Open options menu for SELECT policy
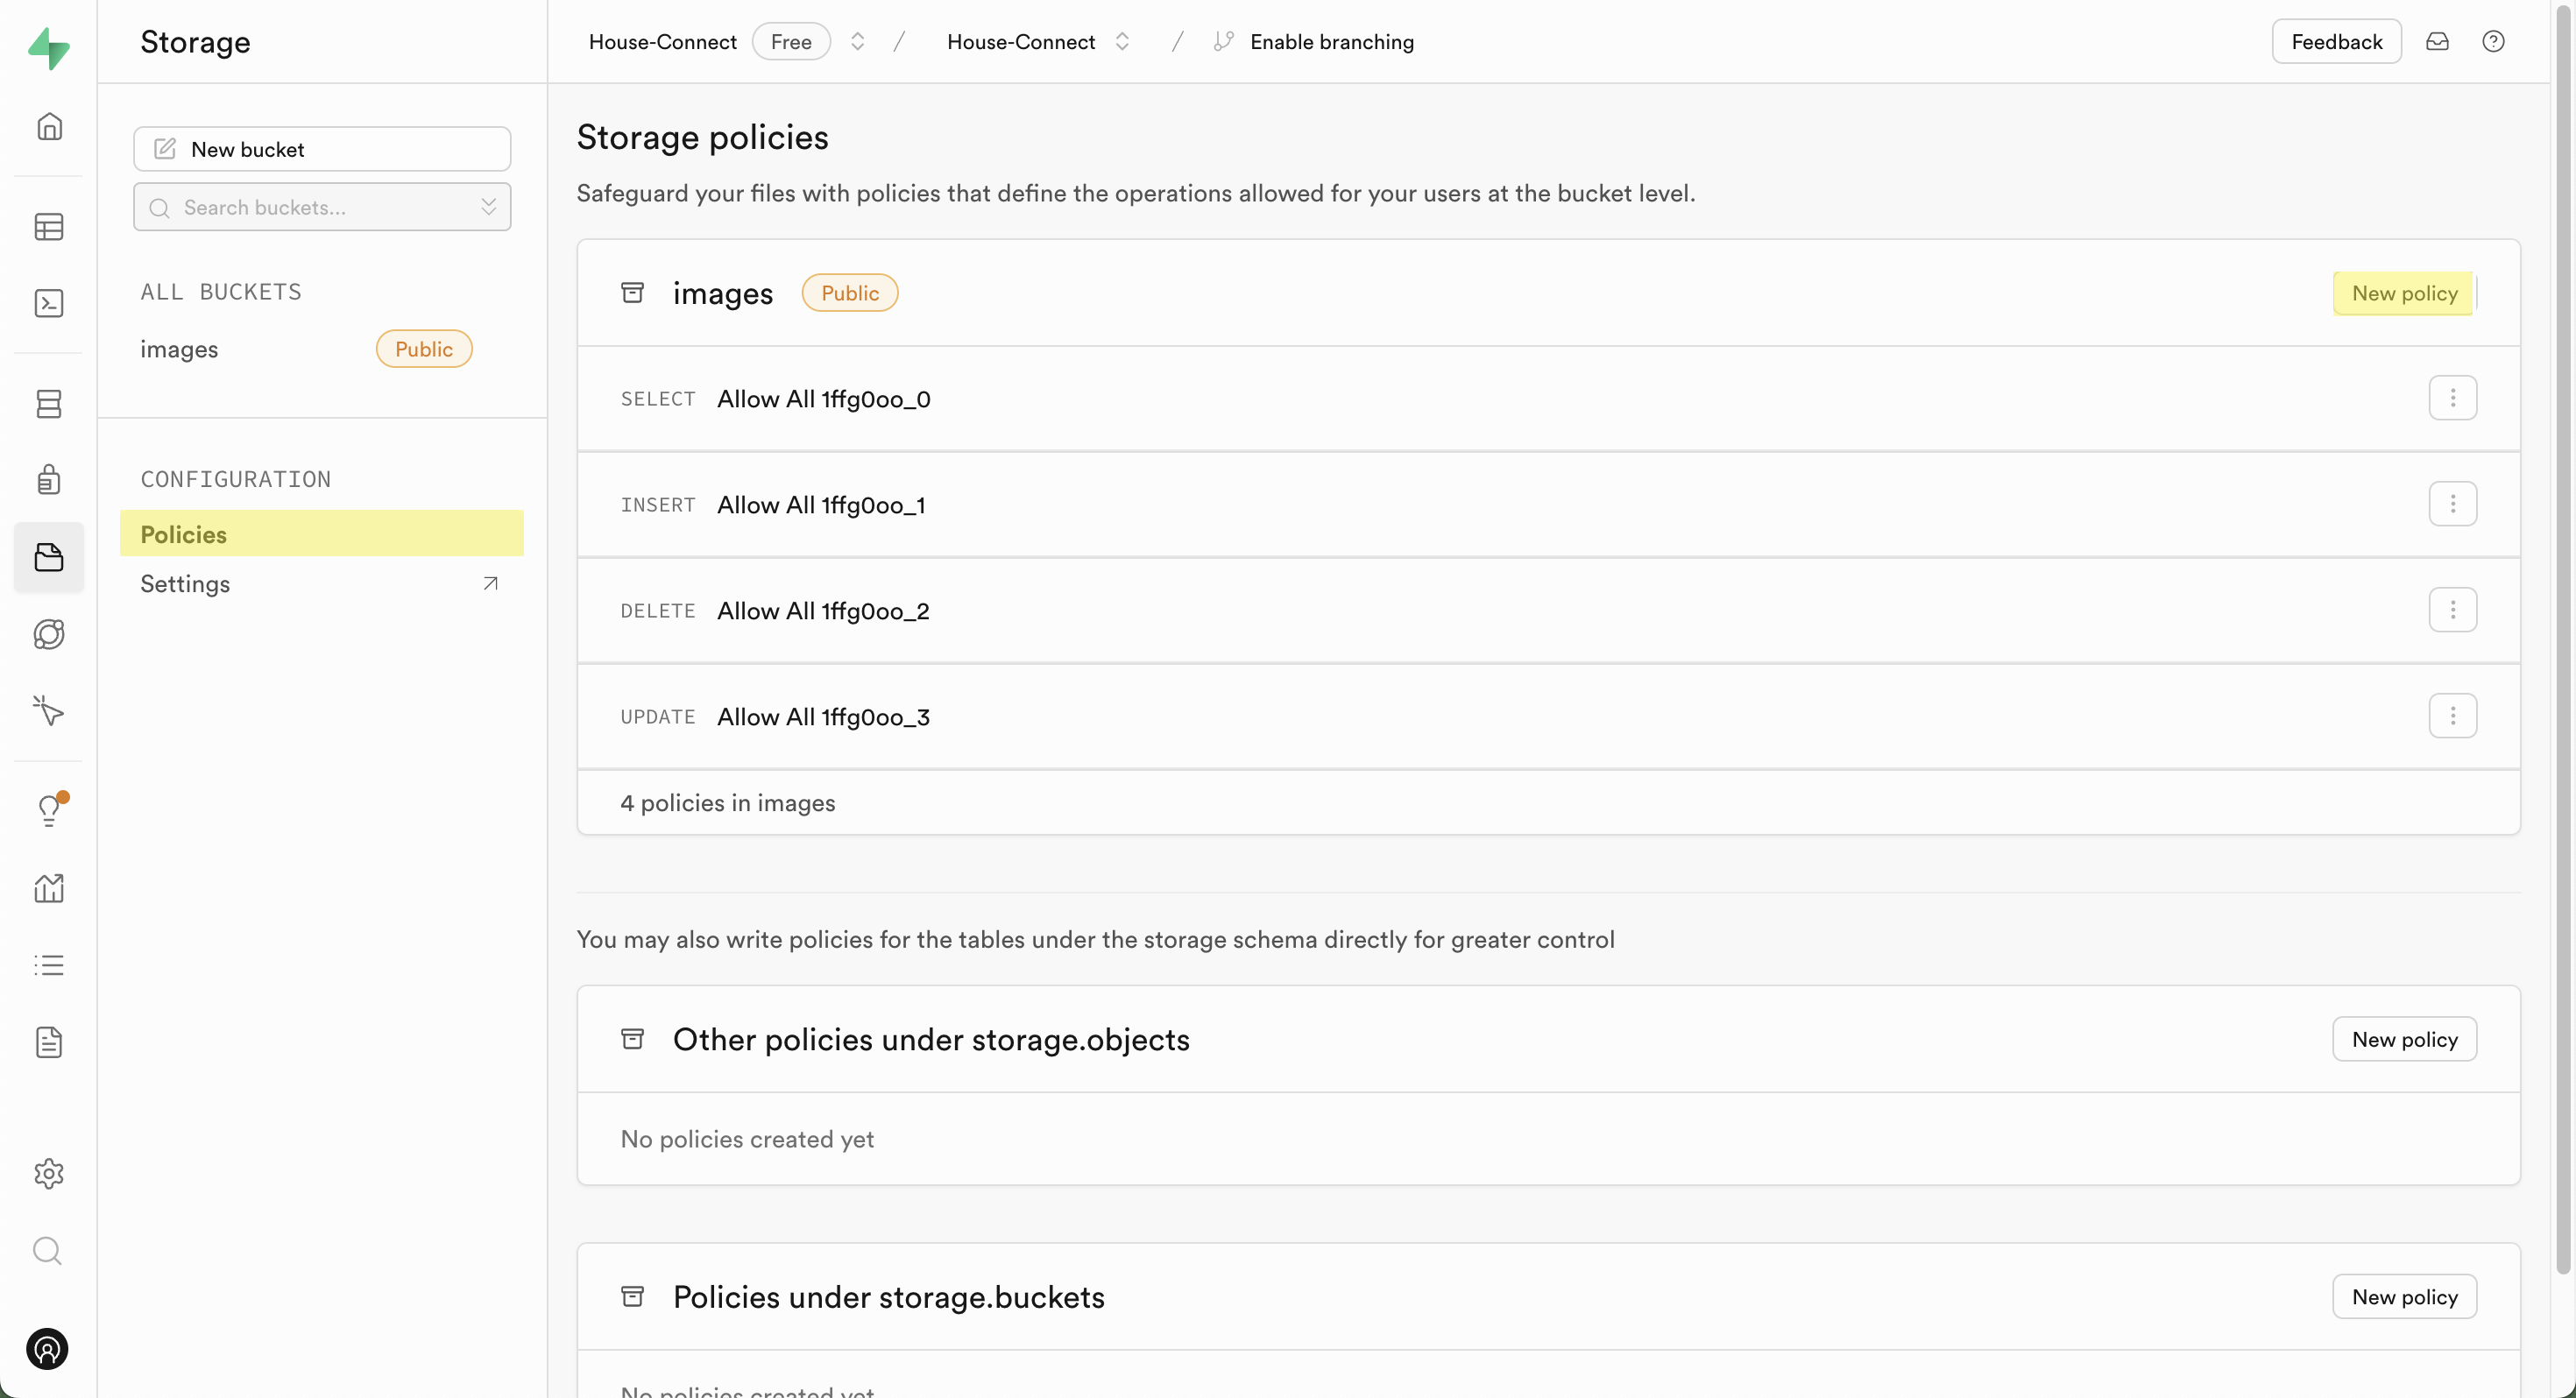Viewport: 2576px width, 1398px height. coord(2452,398)
